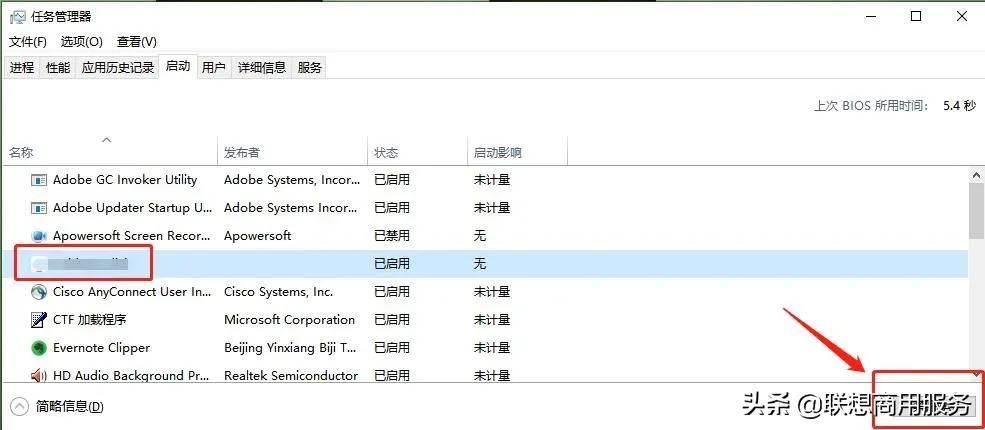Select the Apowersoft Screen Recor... row name
Viewport: 985px width, 430px height.
click(x=132, y=236)
